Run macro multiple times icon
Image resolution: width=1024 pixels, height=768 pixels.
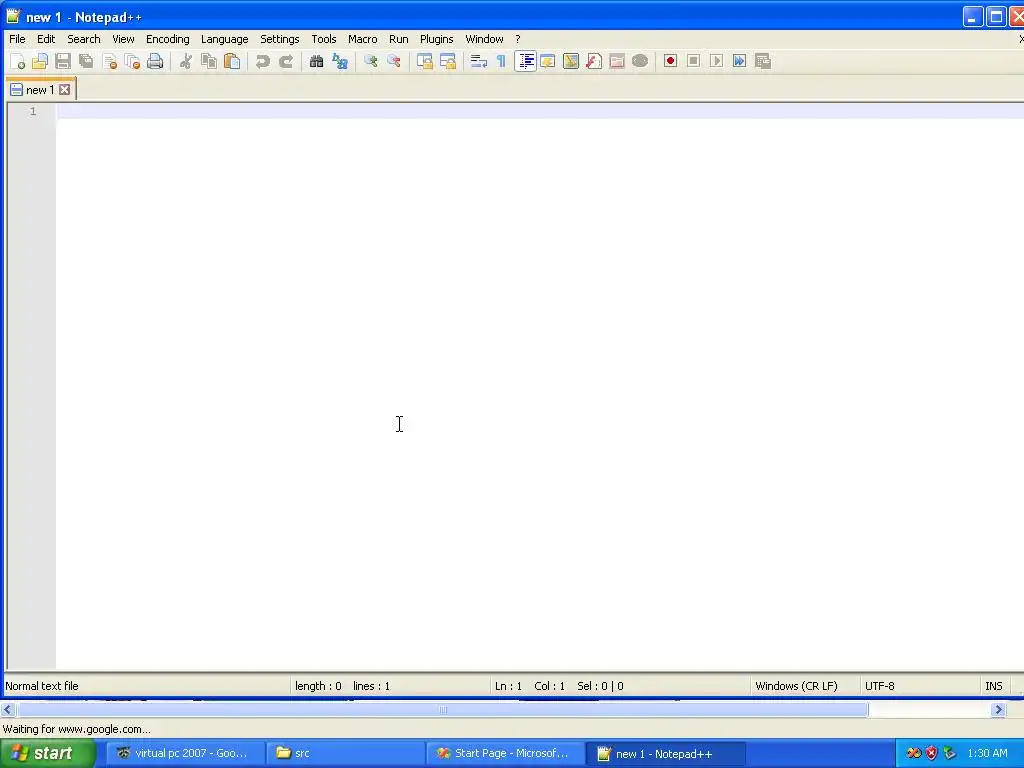pos(739,61)
